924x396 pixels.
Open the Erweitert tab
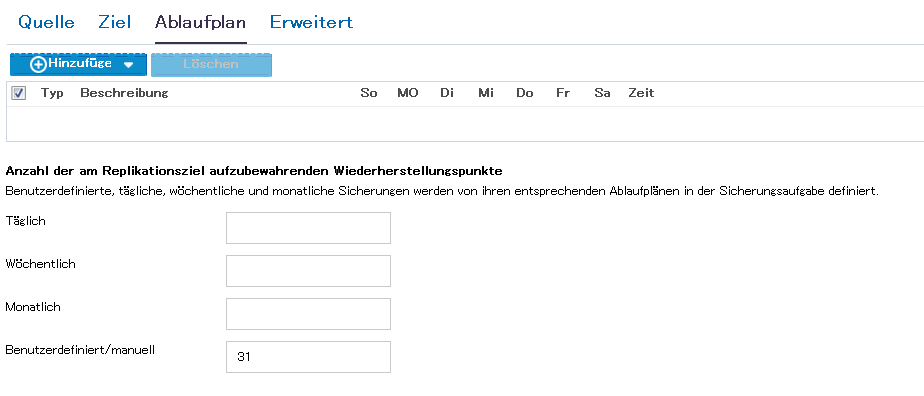(311, 22)
